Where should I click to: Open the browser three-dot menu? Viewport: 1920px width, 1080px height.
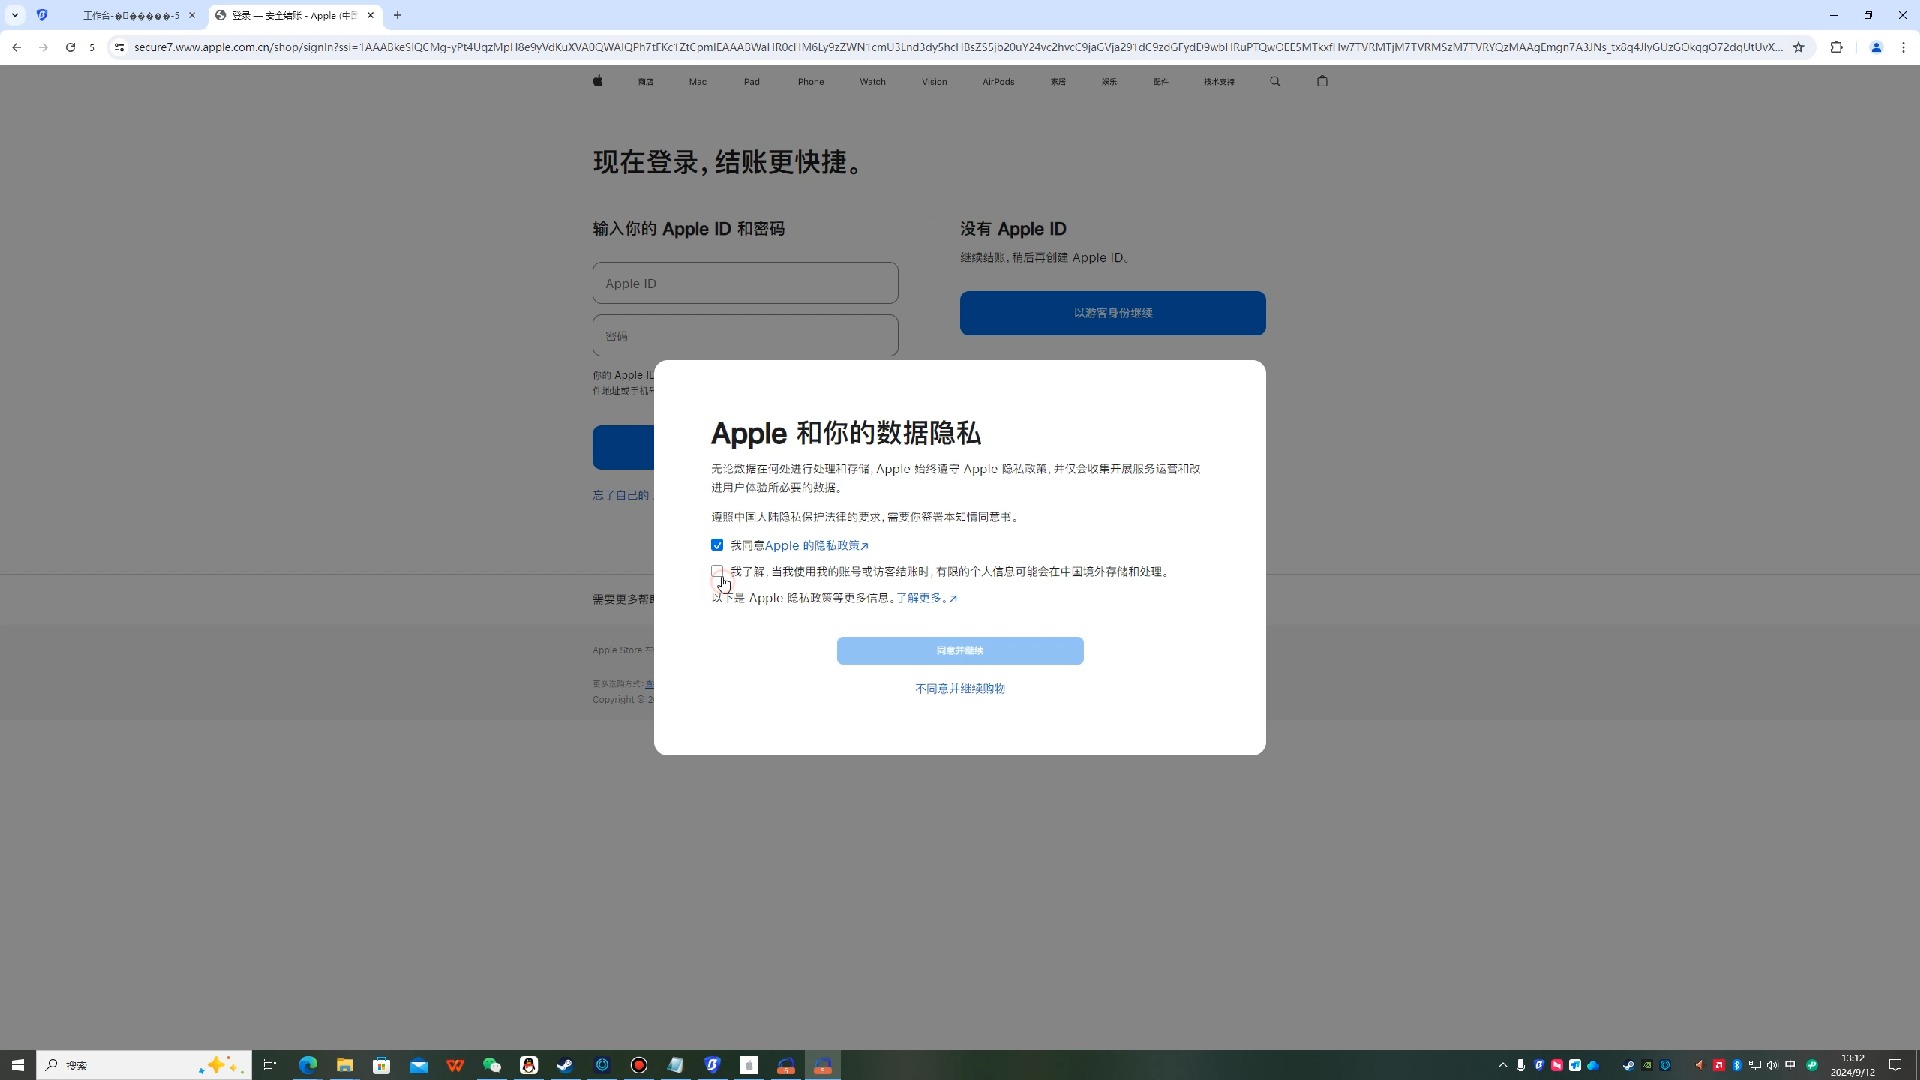(1903, 47)
